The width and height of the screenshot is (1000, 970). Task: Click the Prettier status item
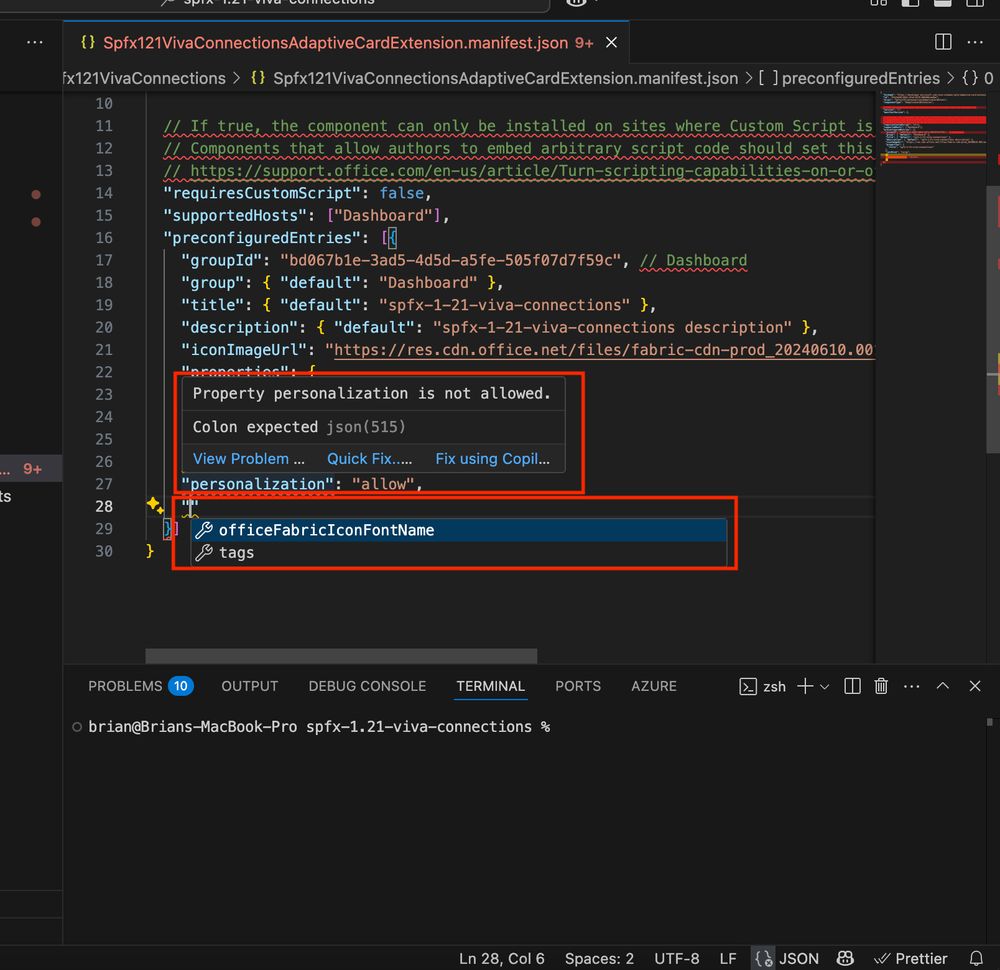[x=911, y=959]
